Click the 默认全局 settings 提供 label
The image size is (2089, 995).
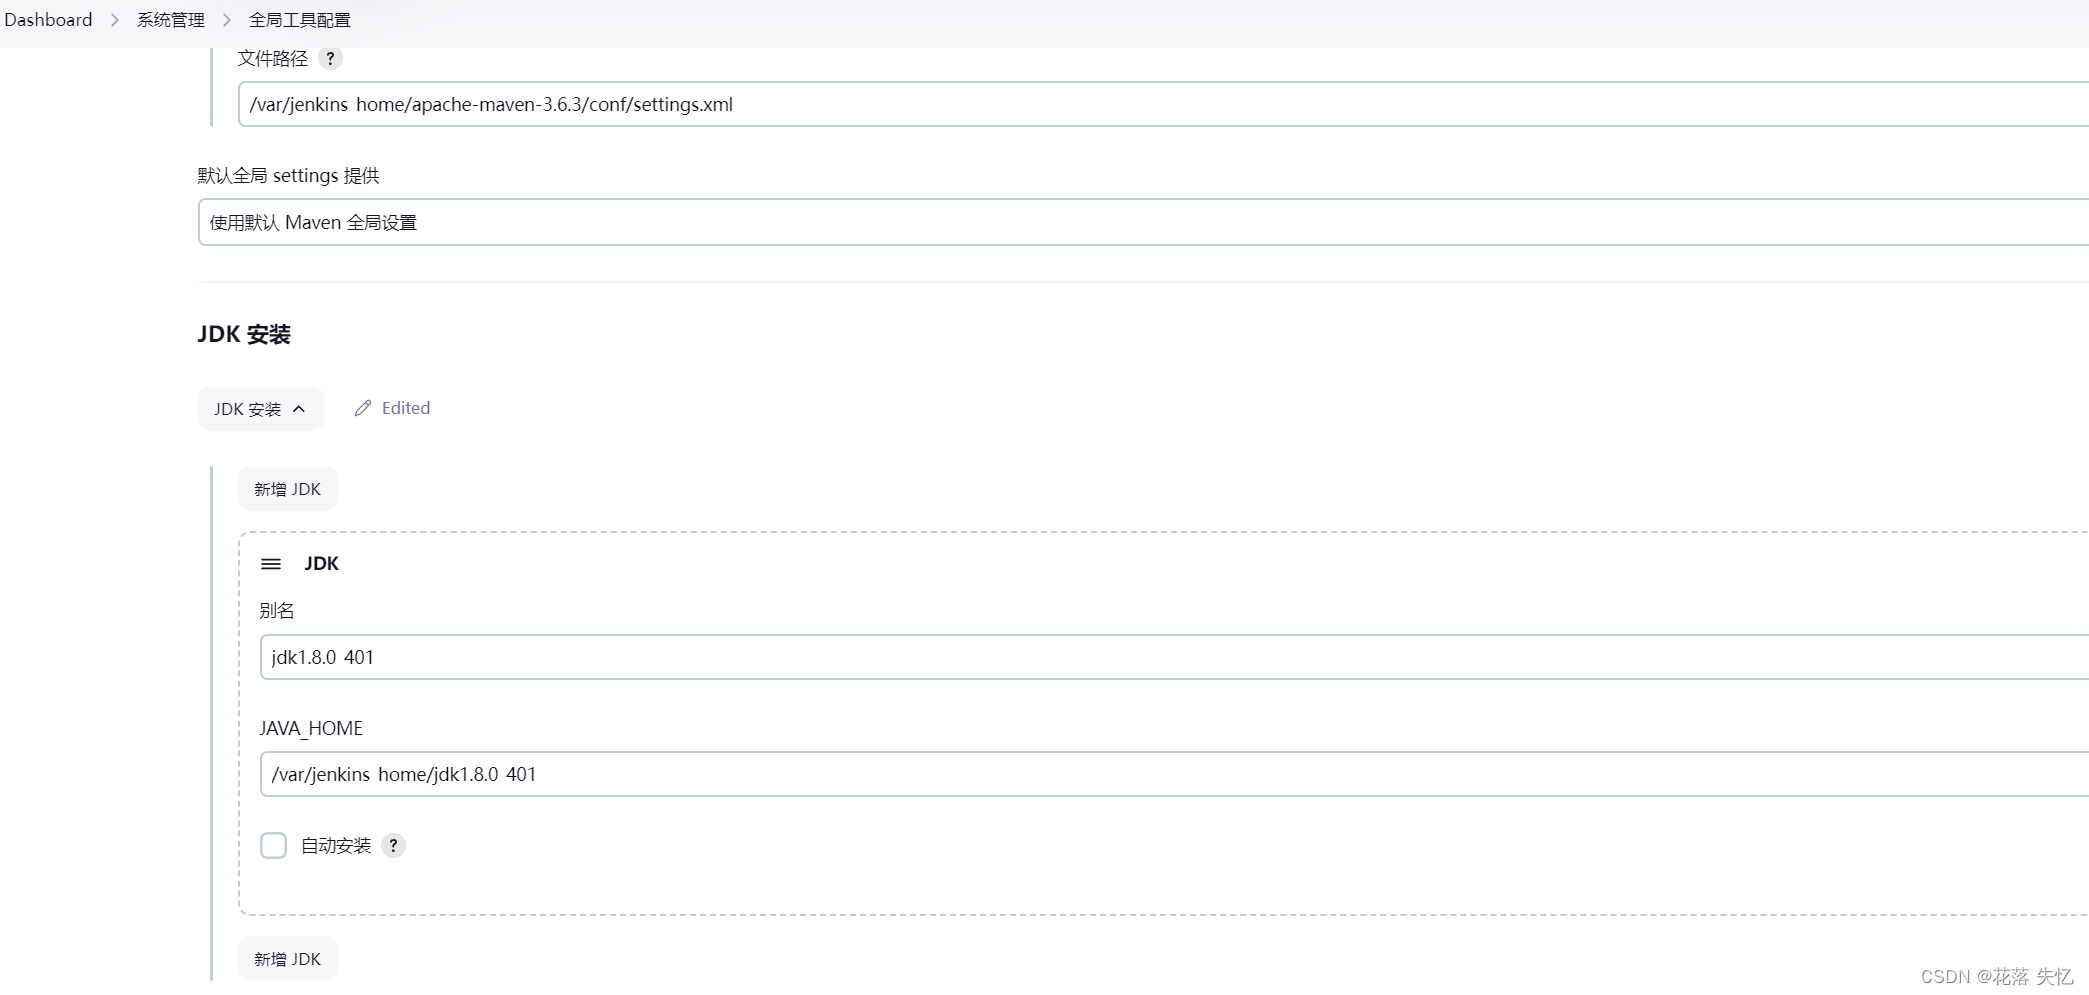point(289,176)
